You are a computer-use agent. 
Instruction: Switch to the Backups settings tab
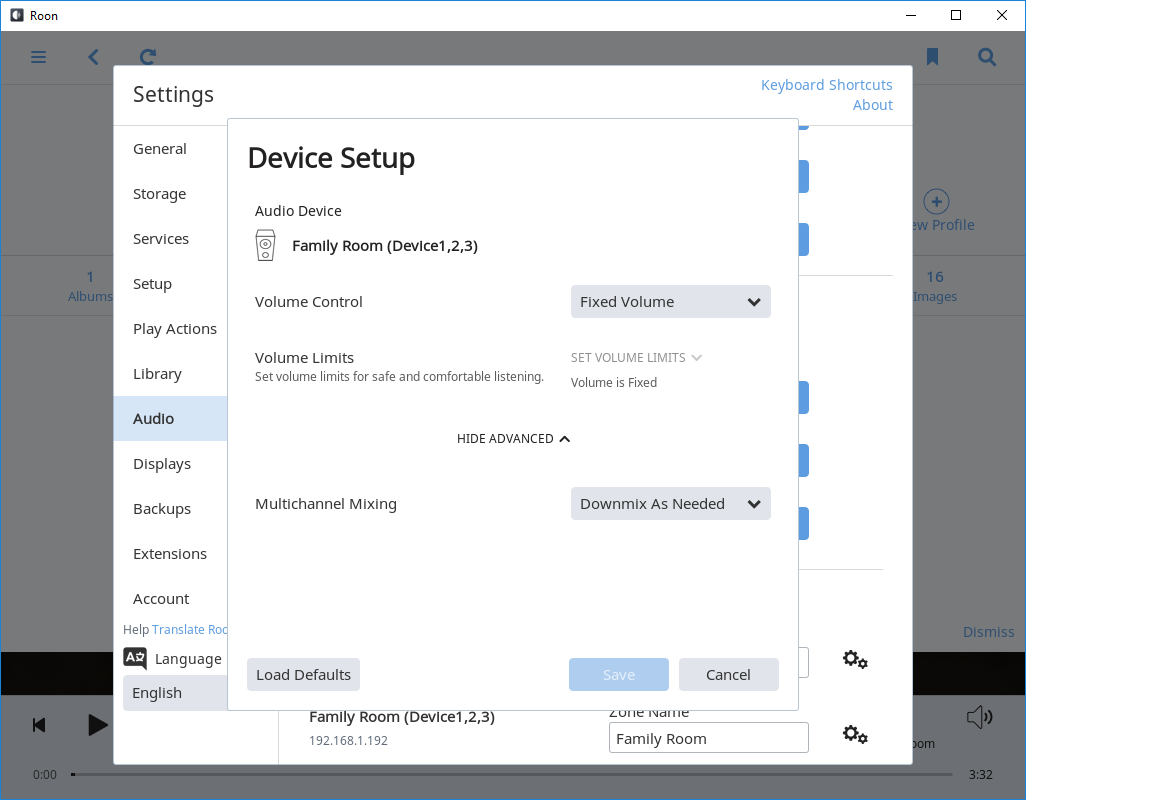170,509
